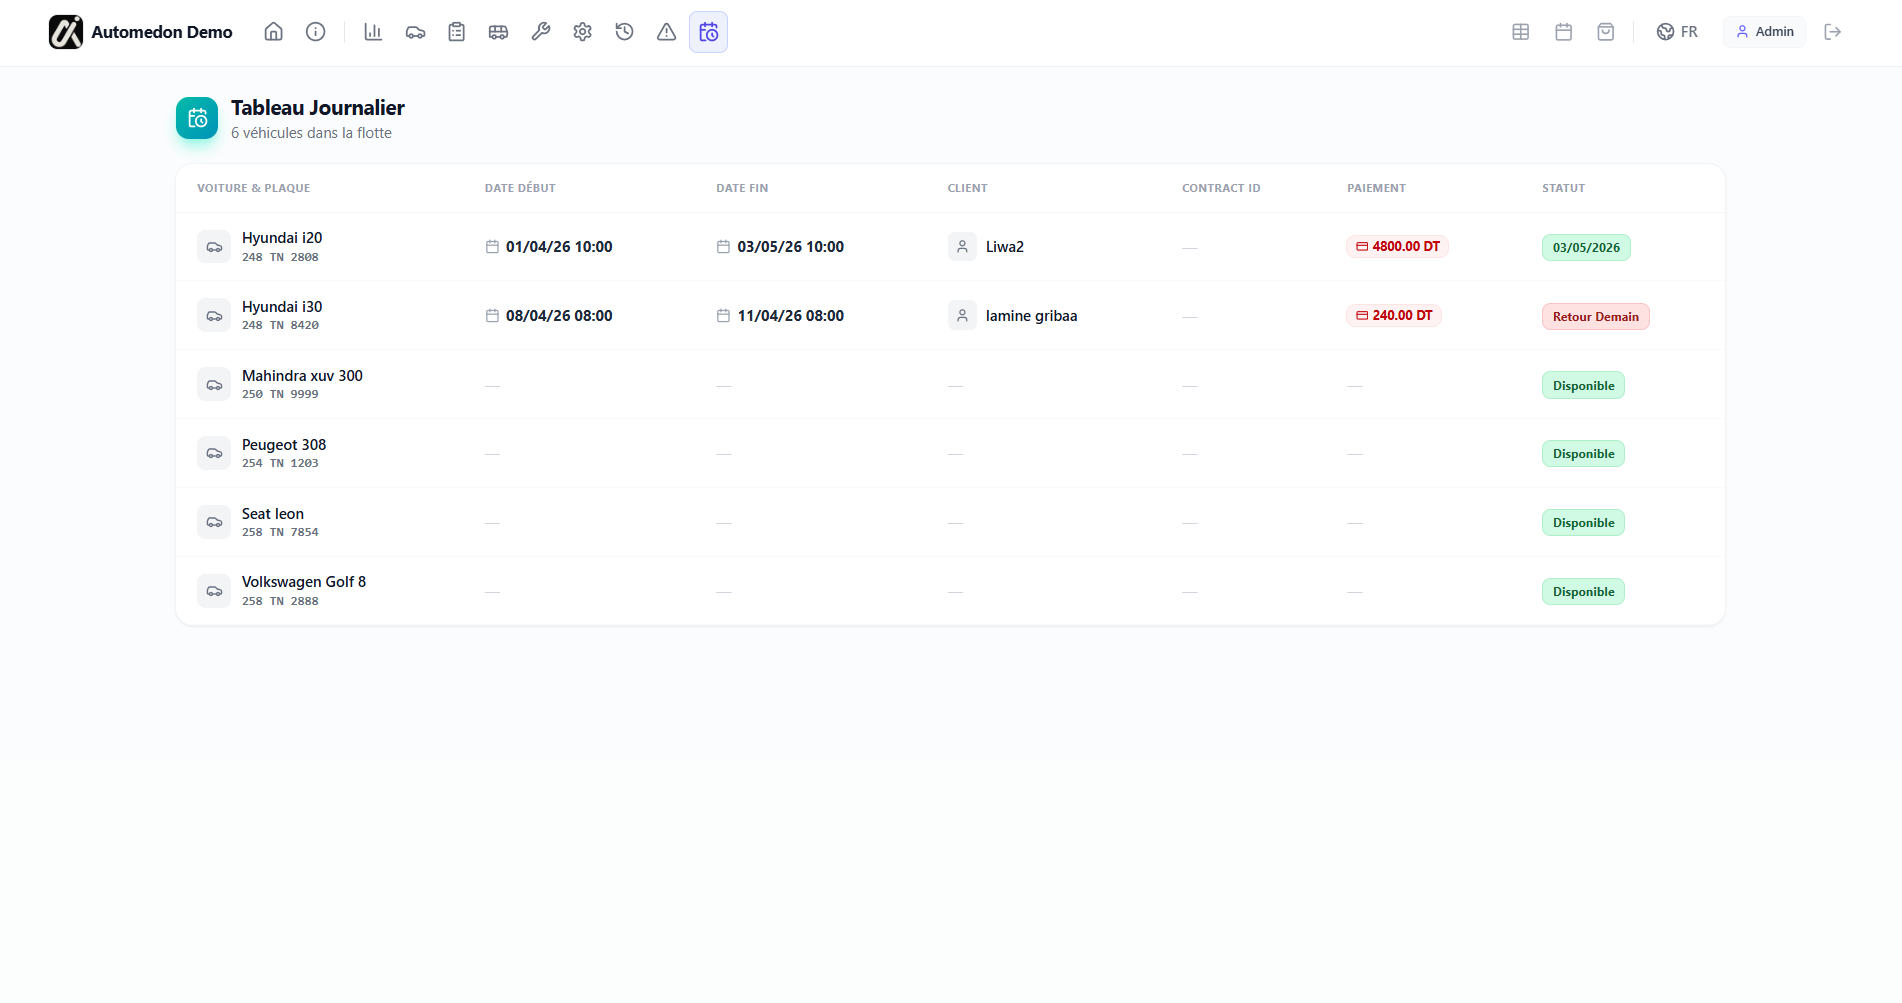The height and width of the screenshot is (1003, 1902).
Task: Open the alerts warning section
Action: (x=666, y=31)
